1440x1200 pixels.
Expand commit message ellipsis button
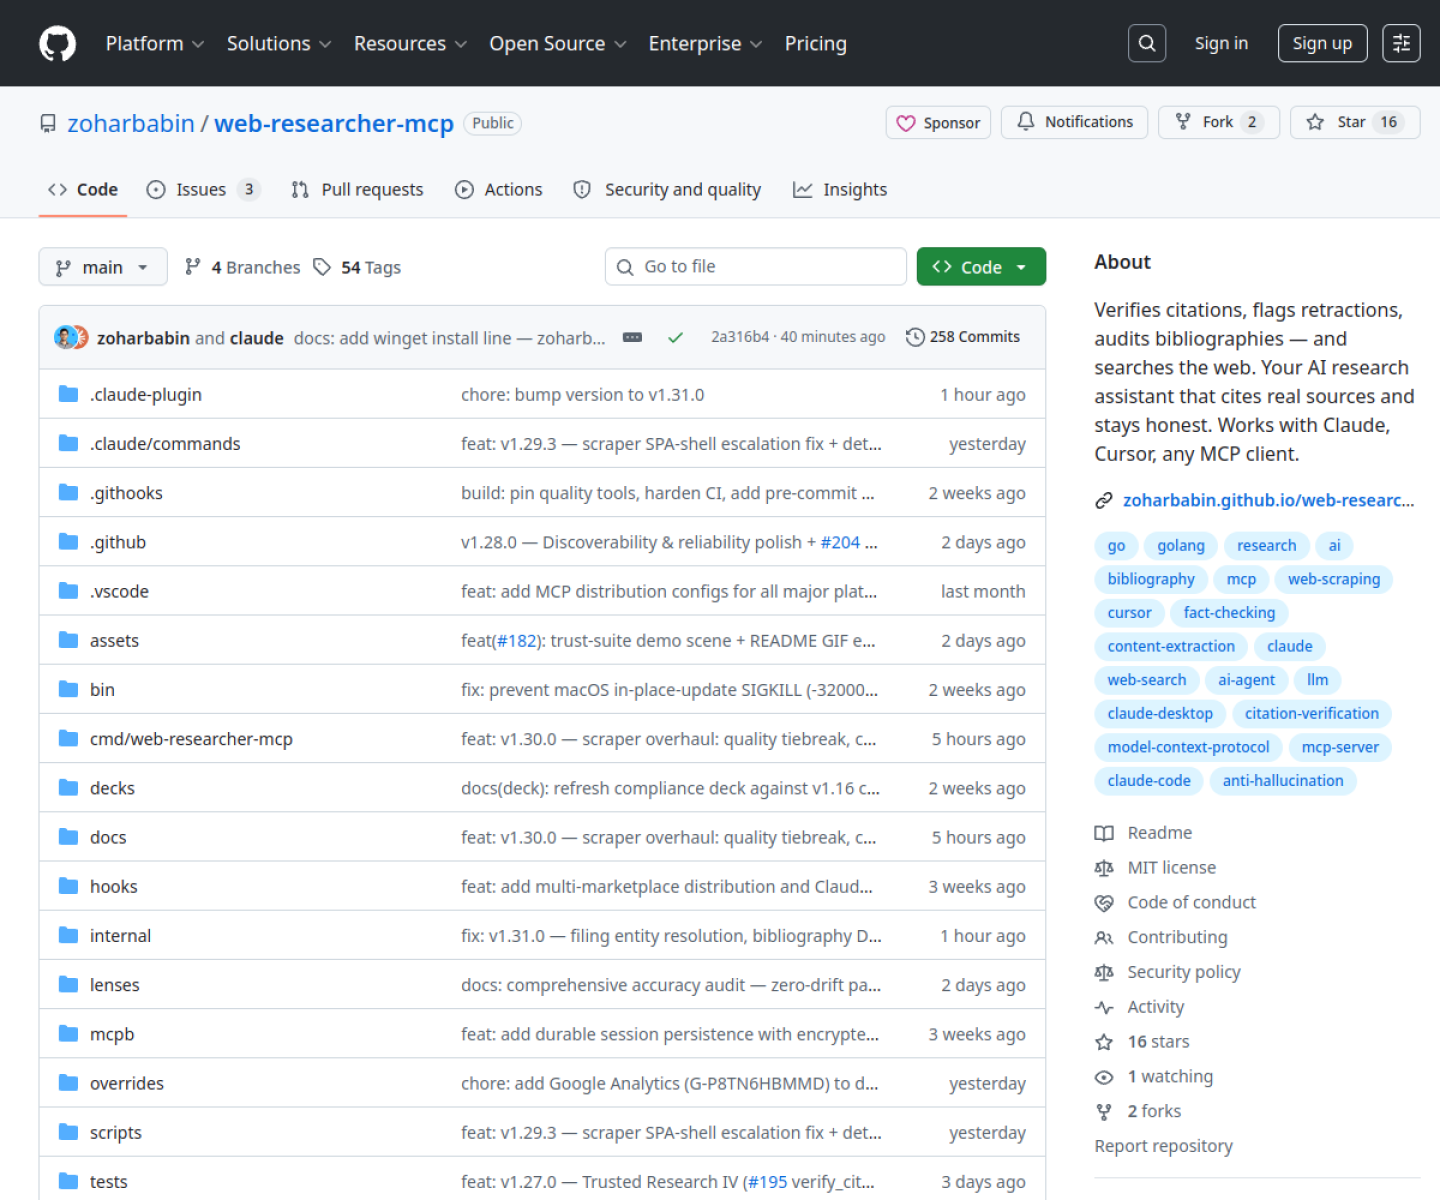(x=632, y=338)
